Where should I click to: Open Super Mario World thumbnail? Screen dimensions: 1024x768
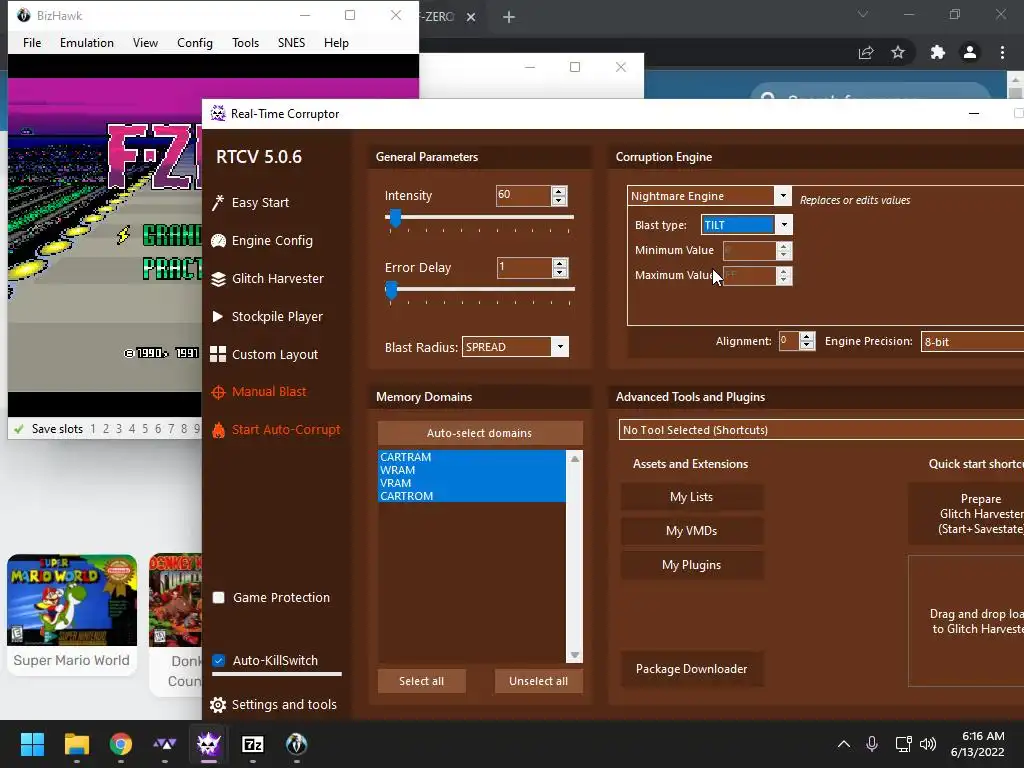[72, 601]
